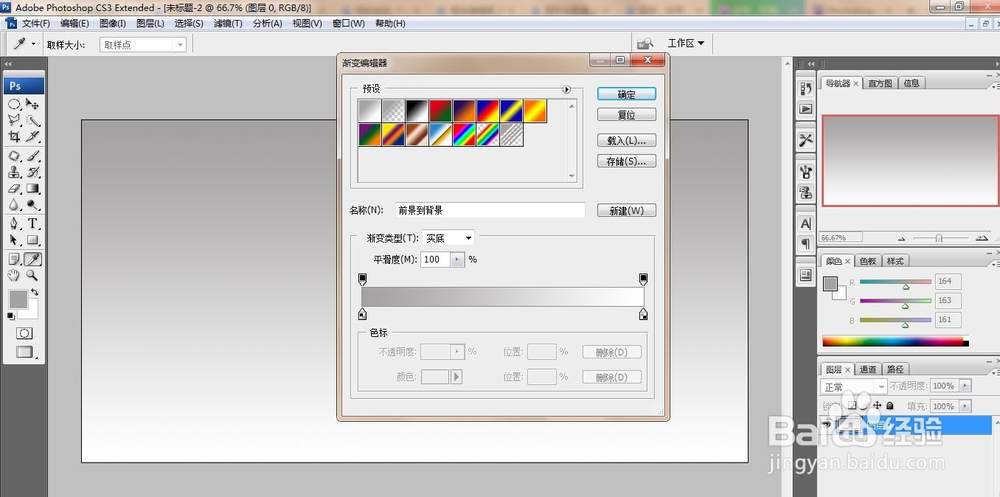Viewport: 1000px width, 497px height.
Task: Open the 渐变类型 实底 dropdown
Action: [x=448, y=238]
